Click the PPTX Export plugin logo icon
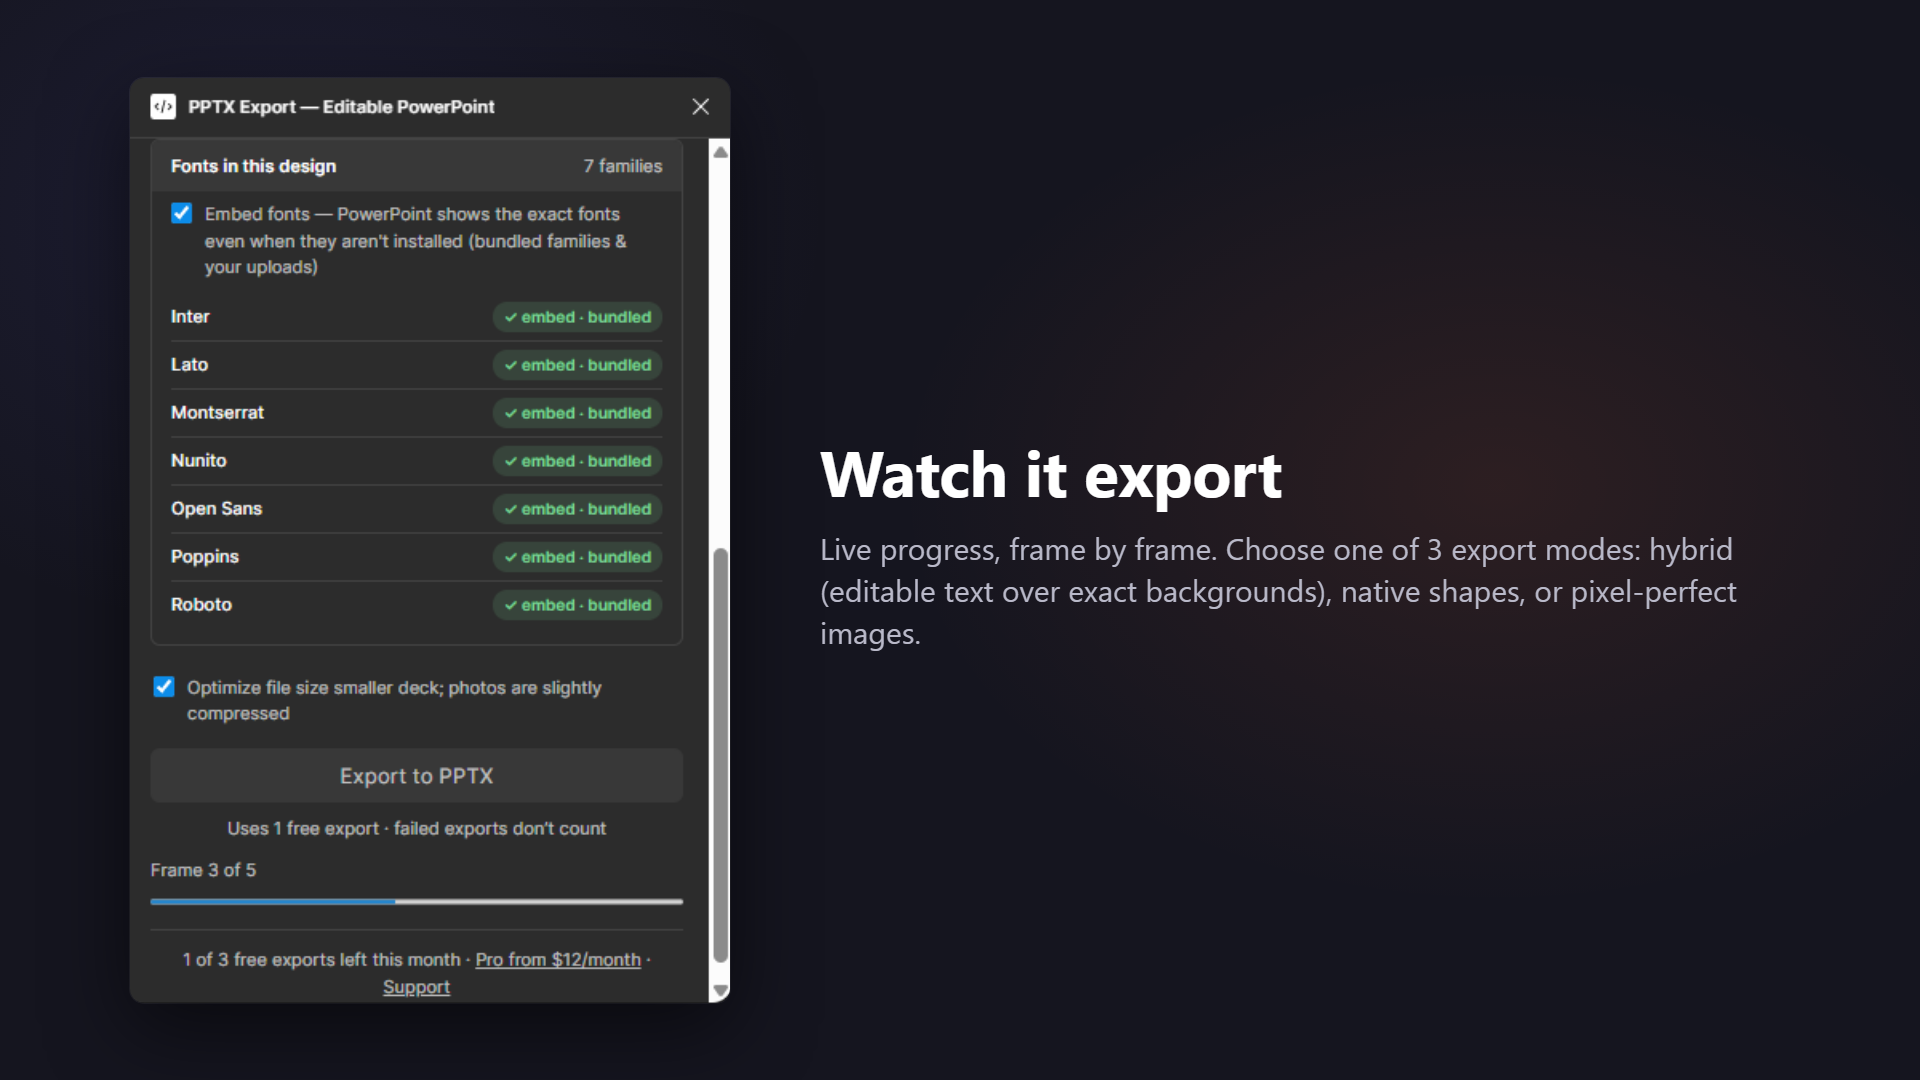 tap(163, 107)
